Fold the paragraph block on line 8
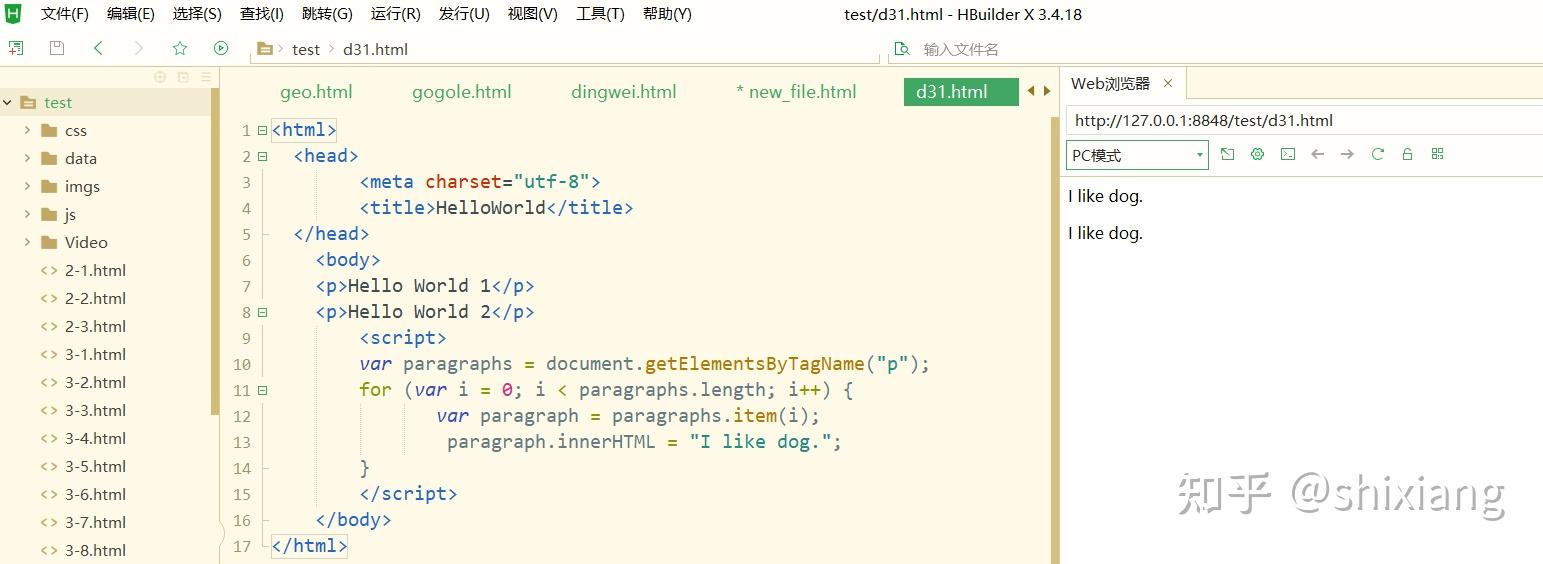This screenshot has width=1543, height=564. [262, 312]
